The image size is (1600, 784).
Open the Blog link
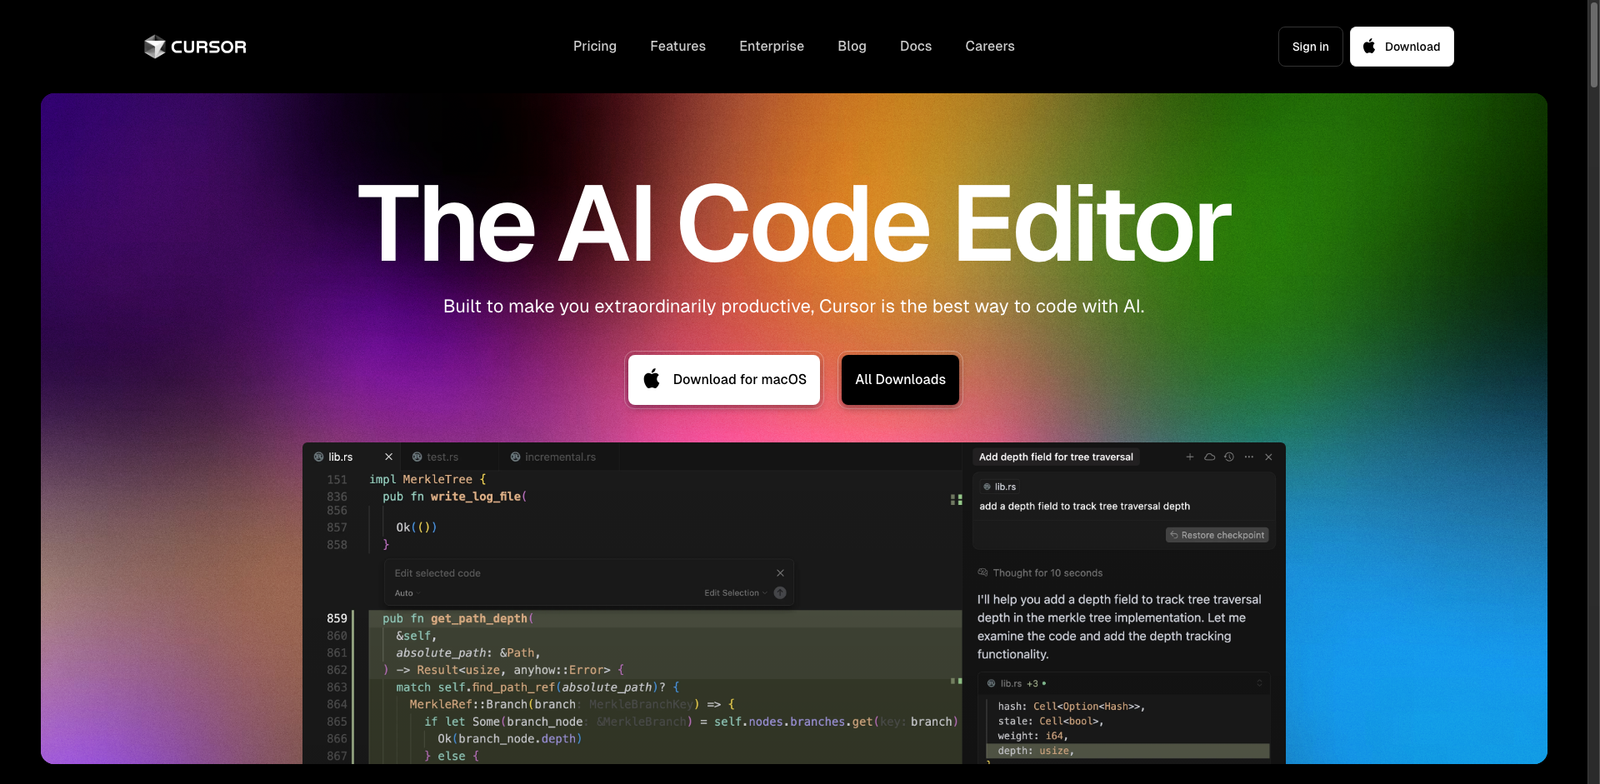tap(852, 46)
